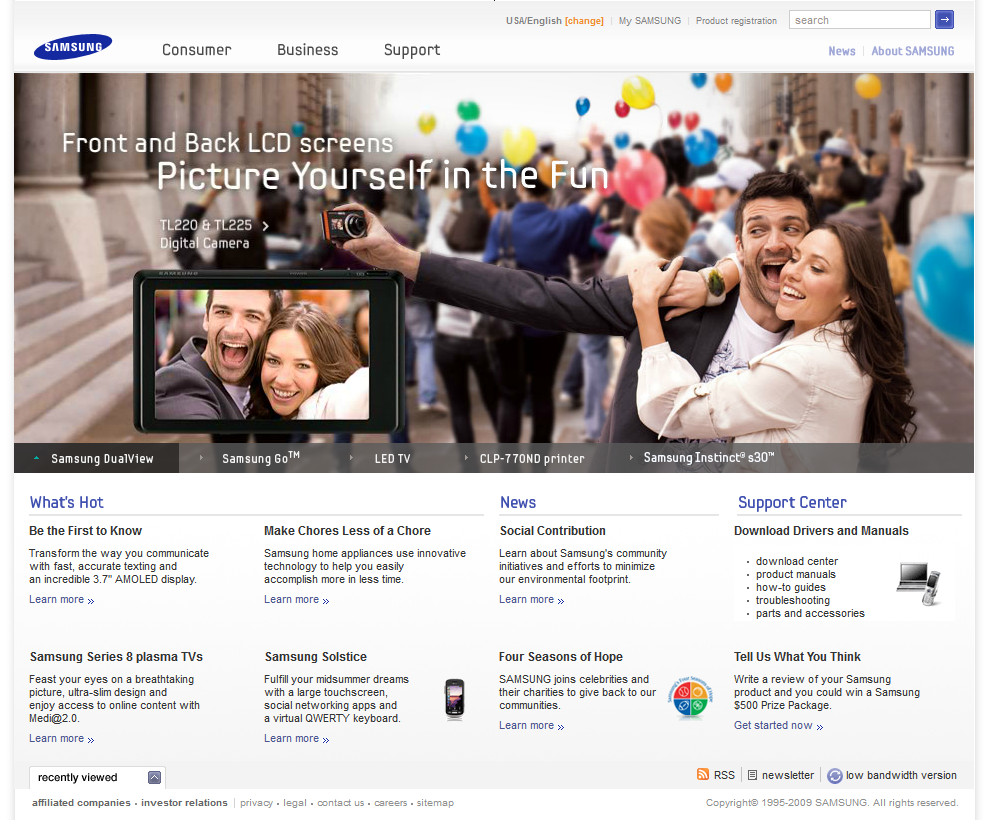Click the search submit arrow button
The height and width of the screenshot is (820, 990).
(x=944, y=20)
